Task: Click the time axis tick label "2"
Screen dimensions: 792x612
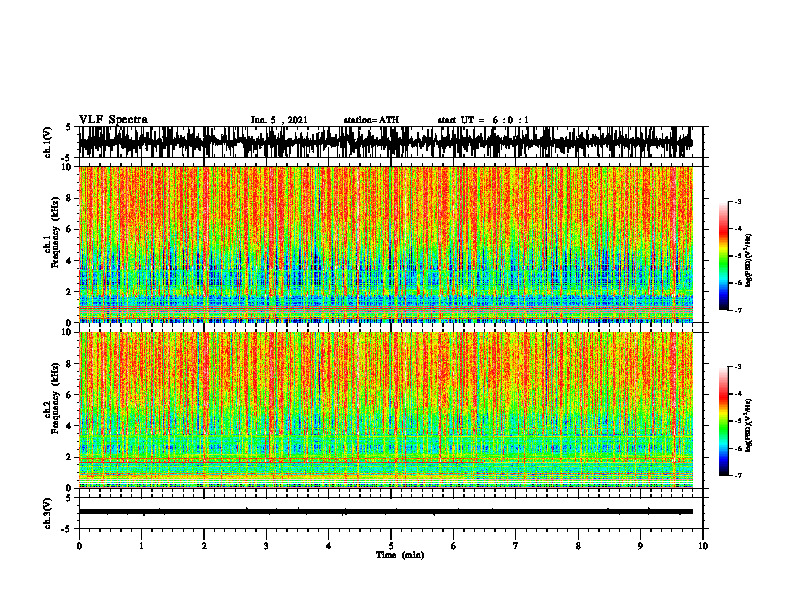Action: coord(204,545)
